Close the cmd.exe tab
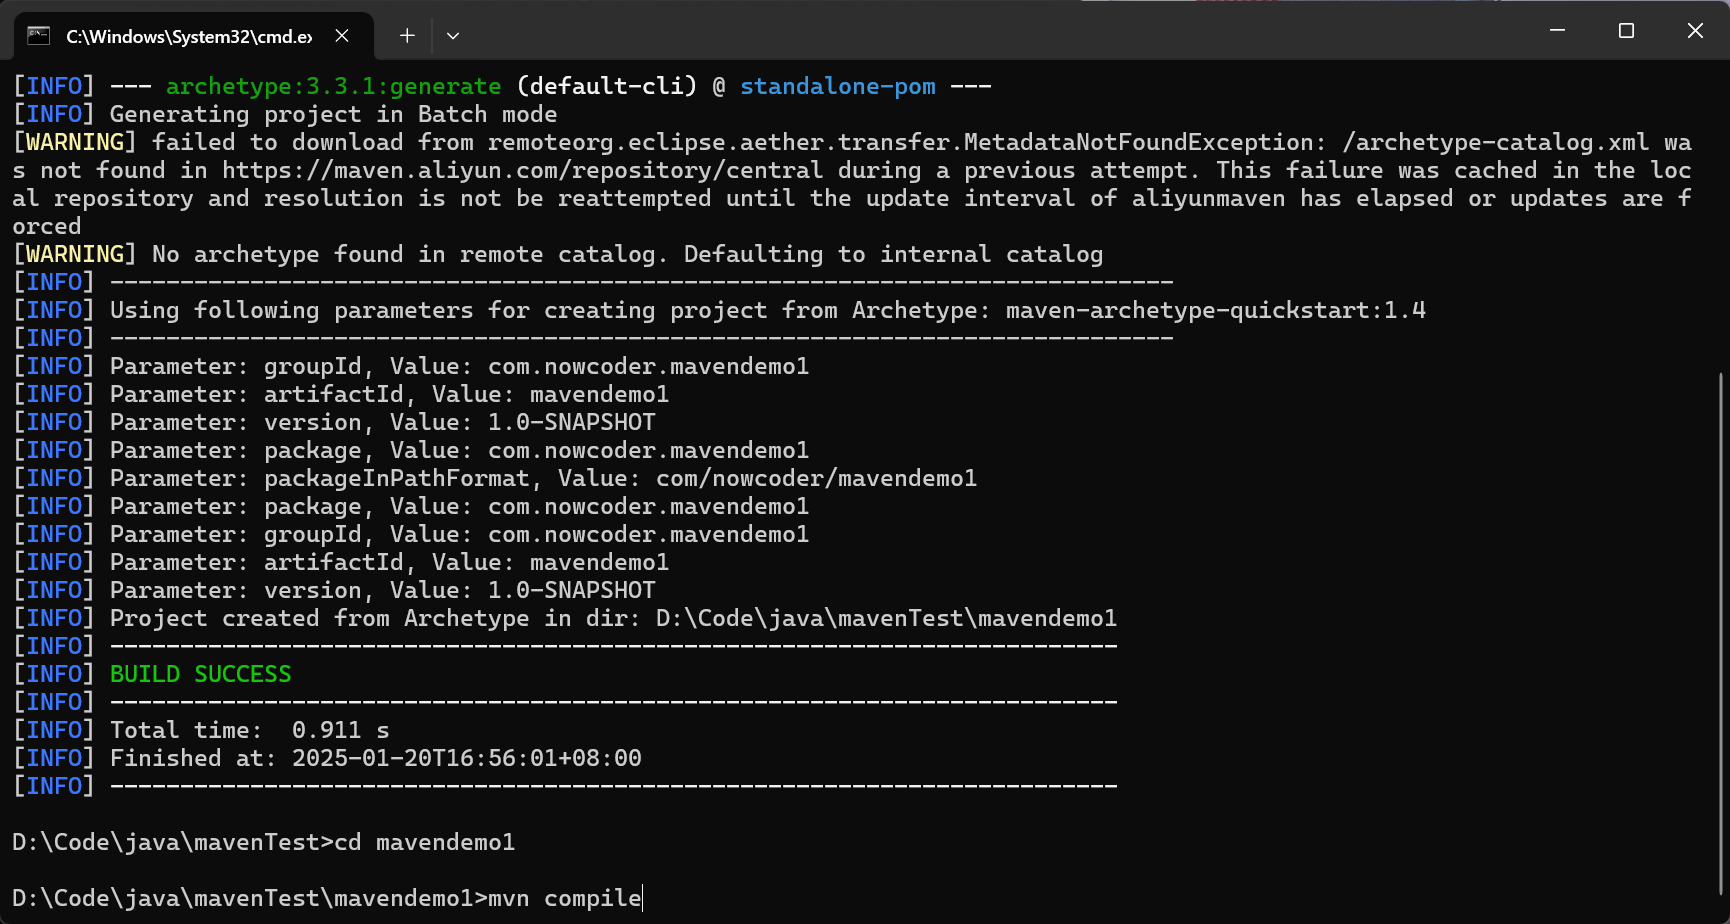 pyautogui.click(x=342, y=36)
